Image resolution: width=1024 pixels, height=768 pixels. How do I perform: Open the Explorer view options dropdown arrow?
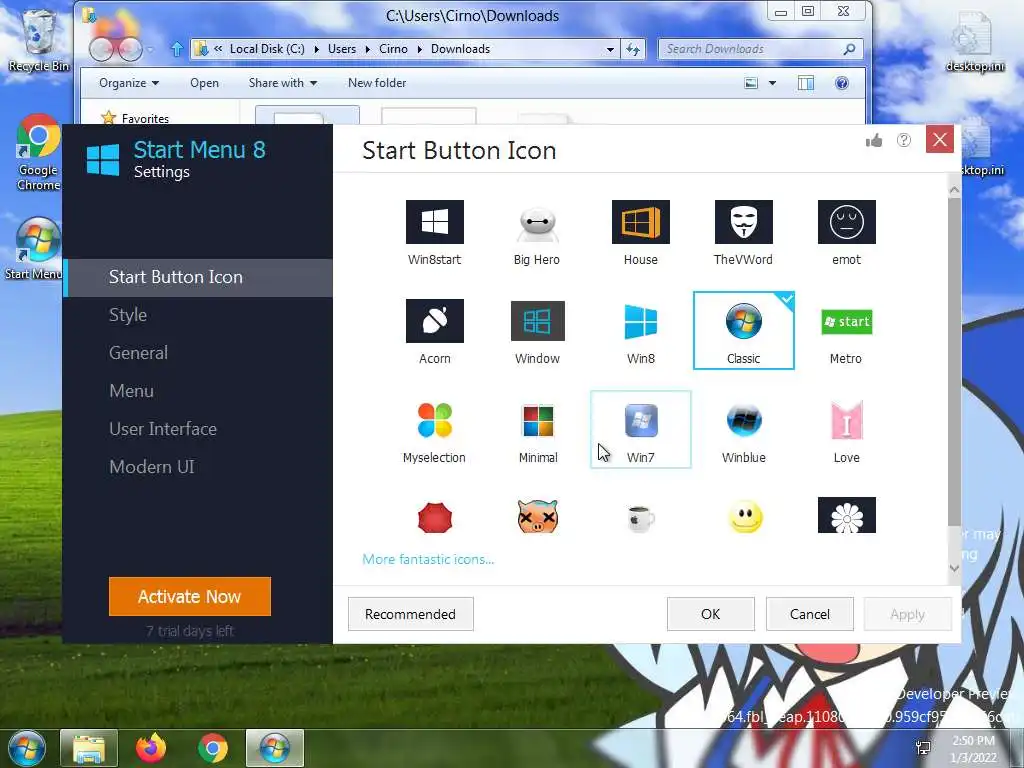tap(773, 83)
